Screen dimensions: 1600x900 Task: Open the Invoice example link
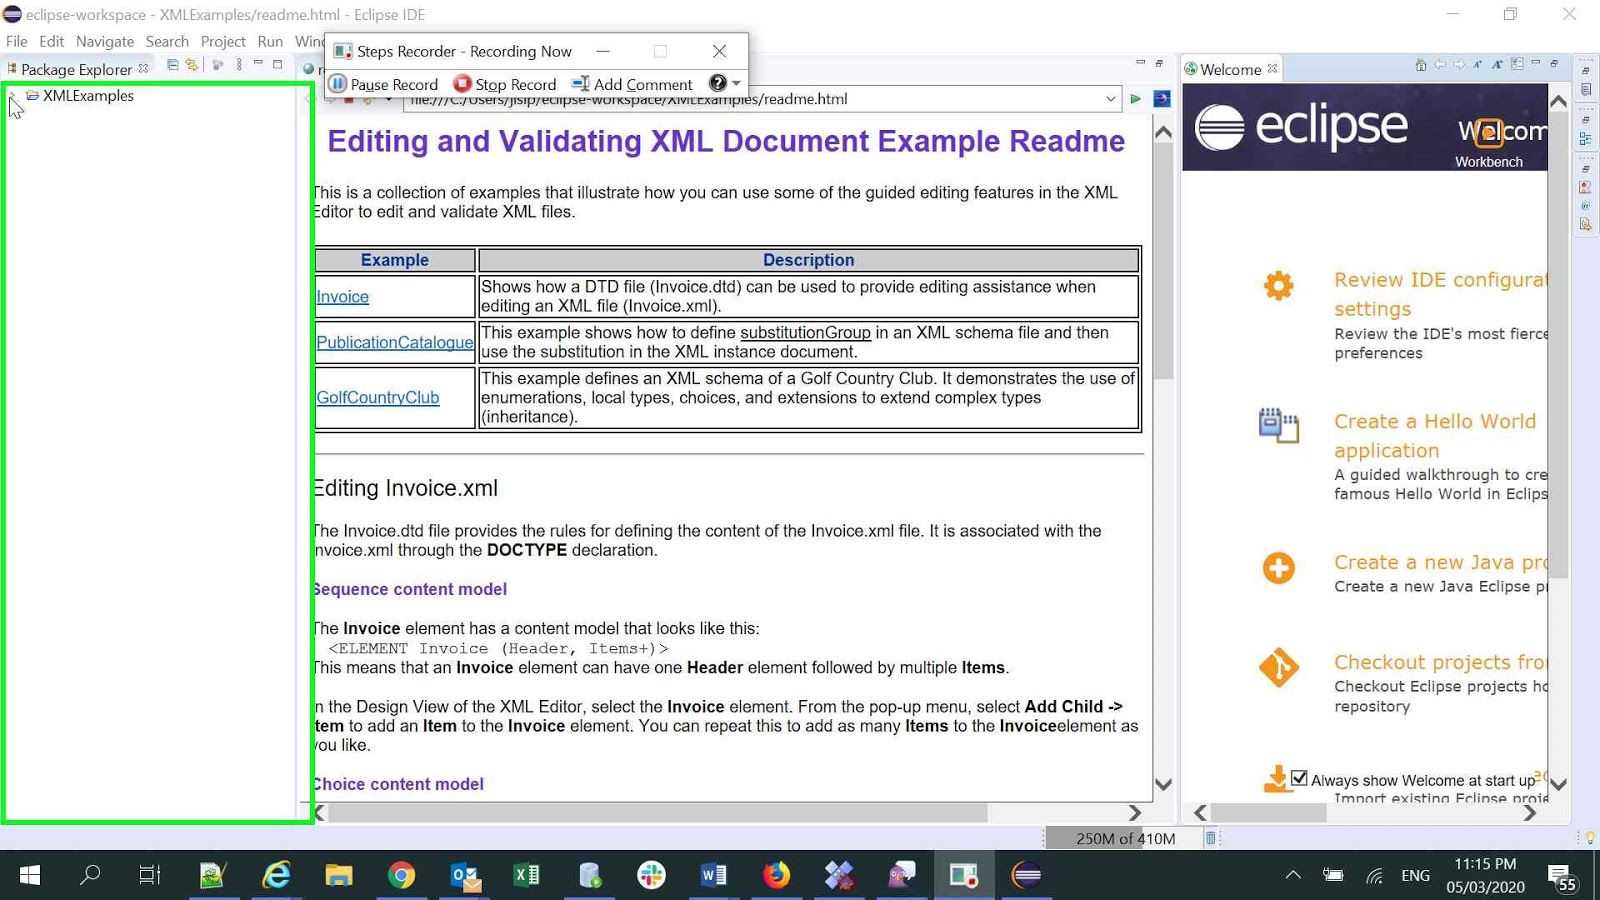click(x=341, y=296)
